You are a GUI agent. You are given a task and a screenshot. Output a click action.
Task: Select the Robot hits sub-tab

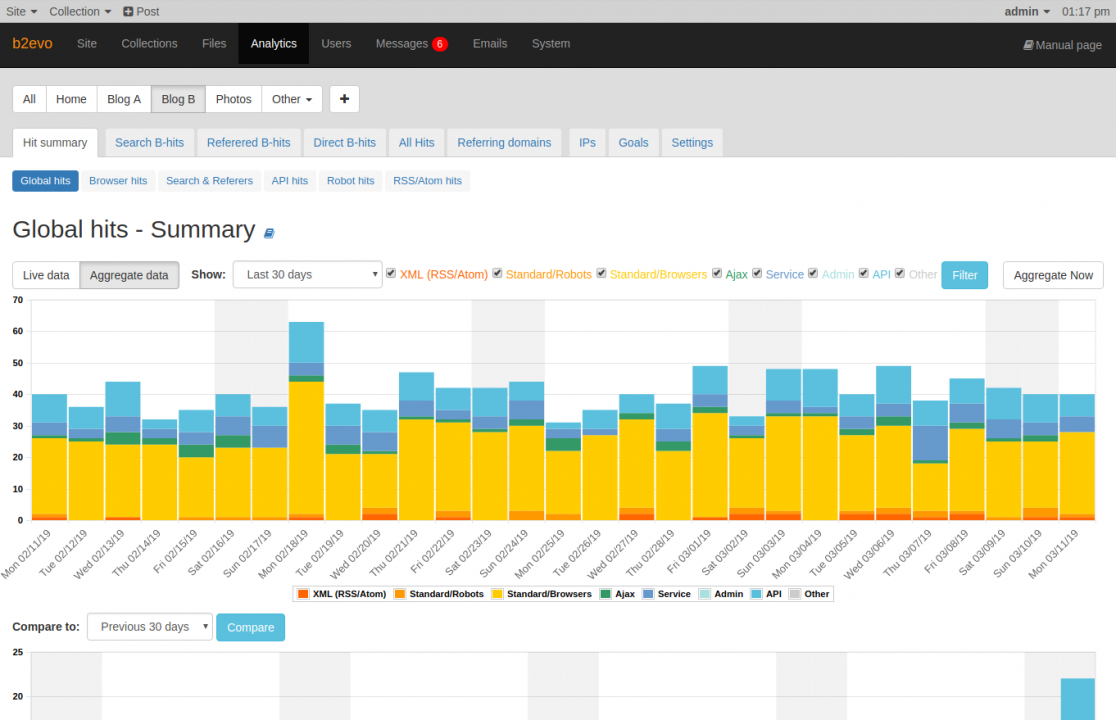pos(350,181)
